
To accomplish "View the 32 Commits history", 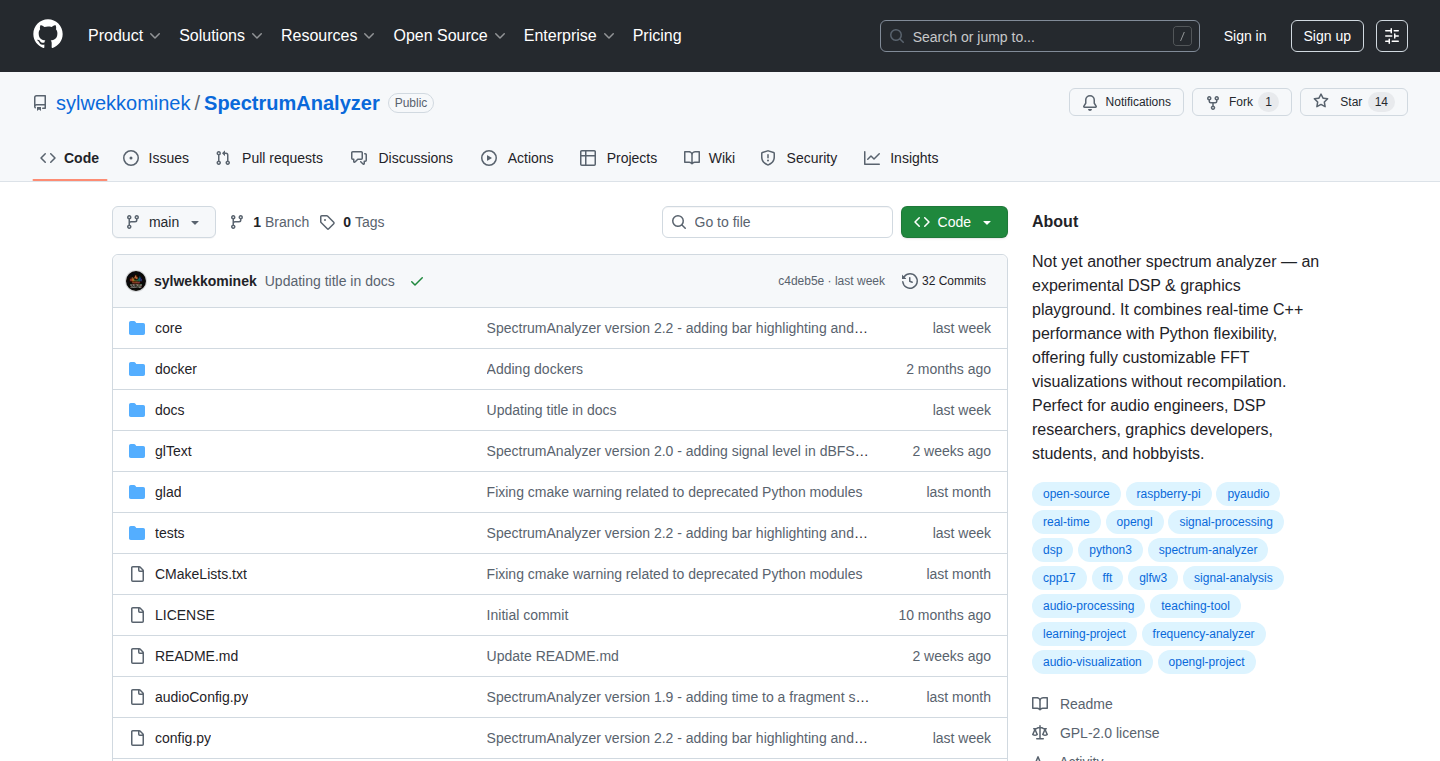I will (x=944, y=281).
